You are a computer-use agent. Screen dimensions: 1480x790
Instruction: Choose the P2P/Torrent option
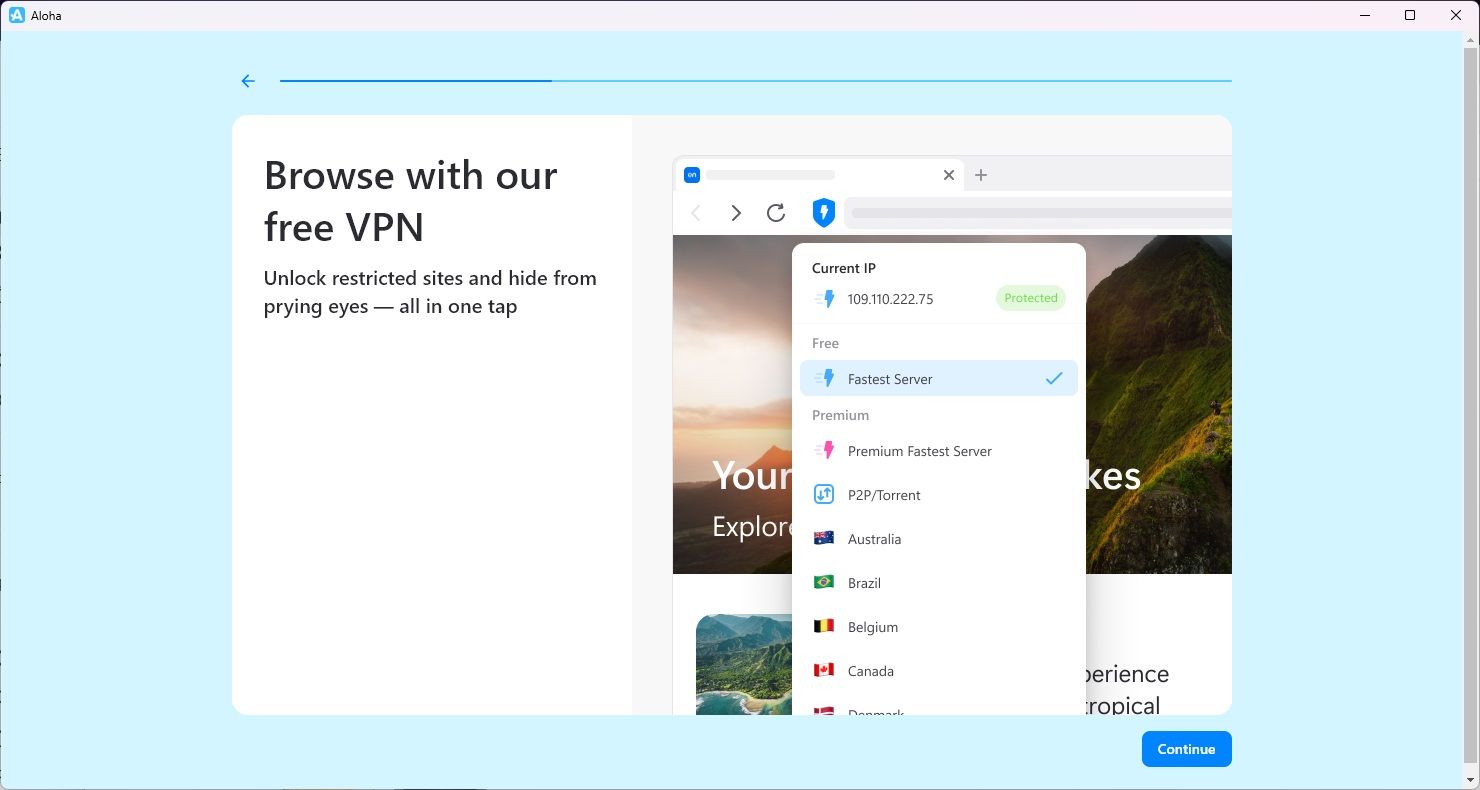[x=939, y=495]
